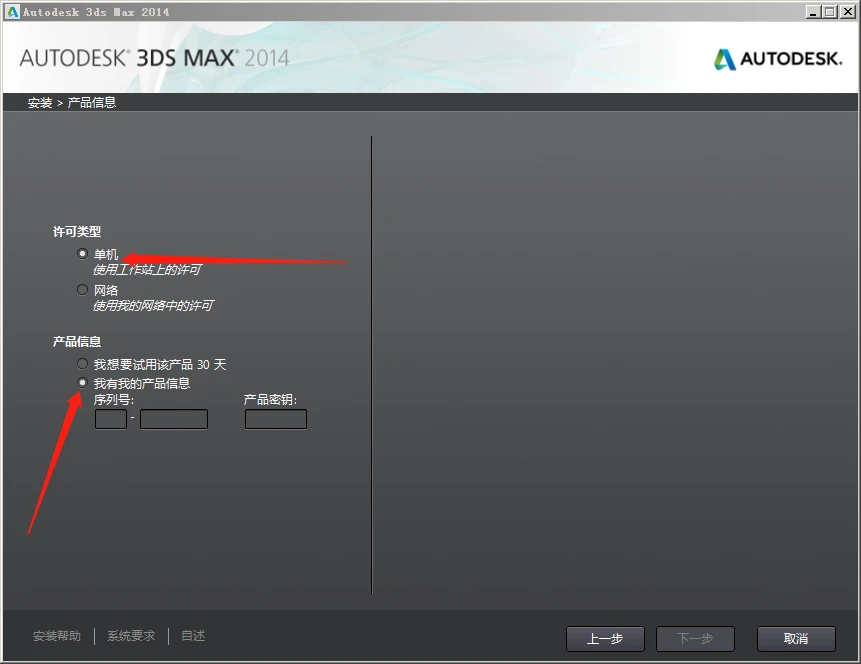
Task: Click the 产品信息 section heading
Action: point(77,342)
